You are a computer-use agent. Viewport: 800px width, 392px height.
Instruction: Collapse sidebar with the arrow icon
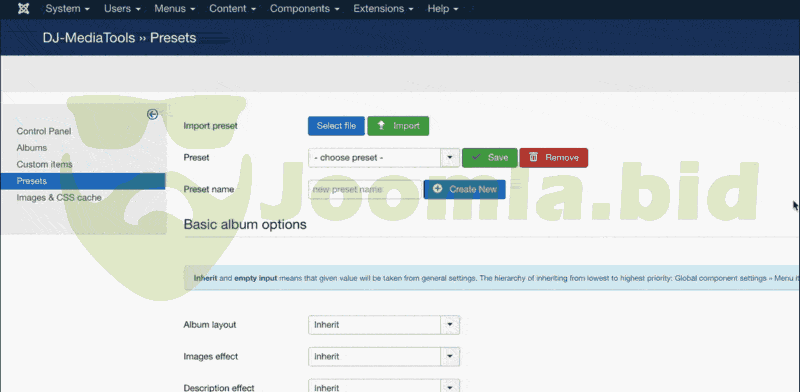point(152,114)
